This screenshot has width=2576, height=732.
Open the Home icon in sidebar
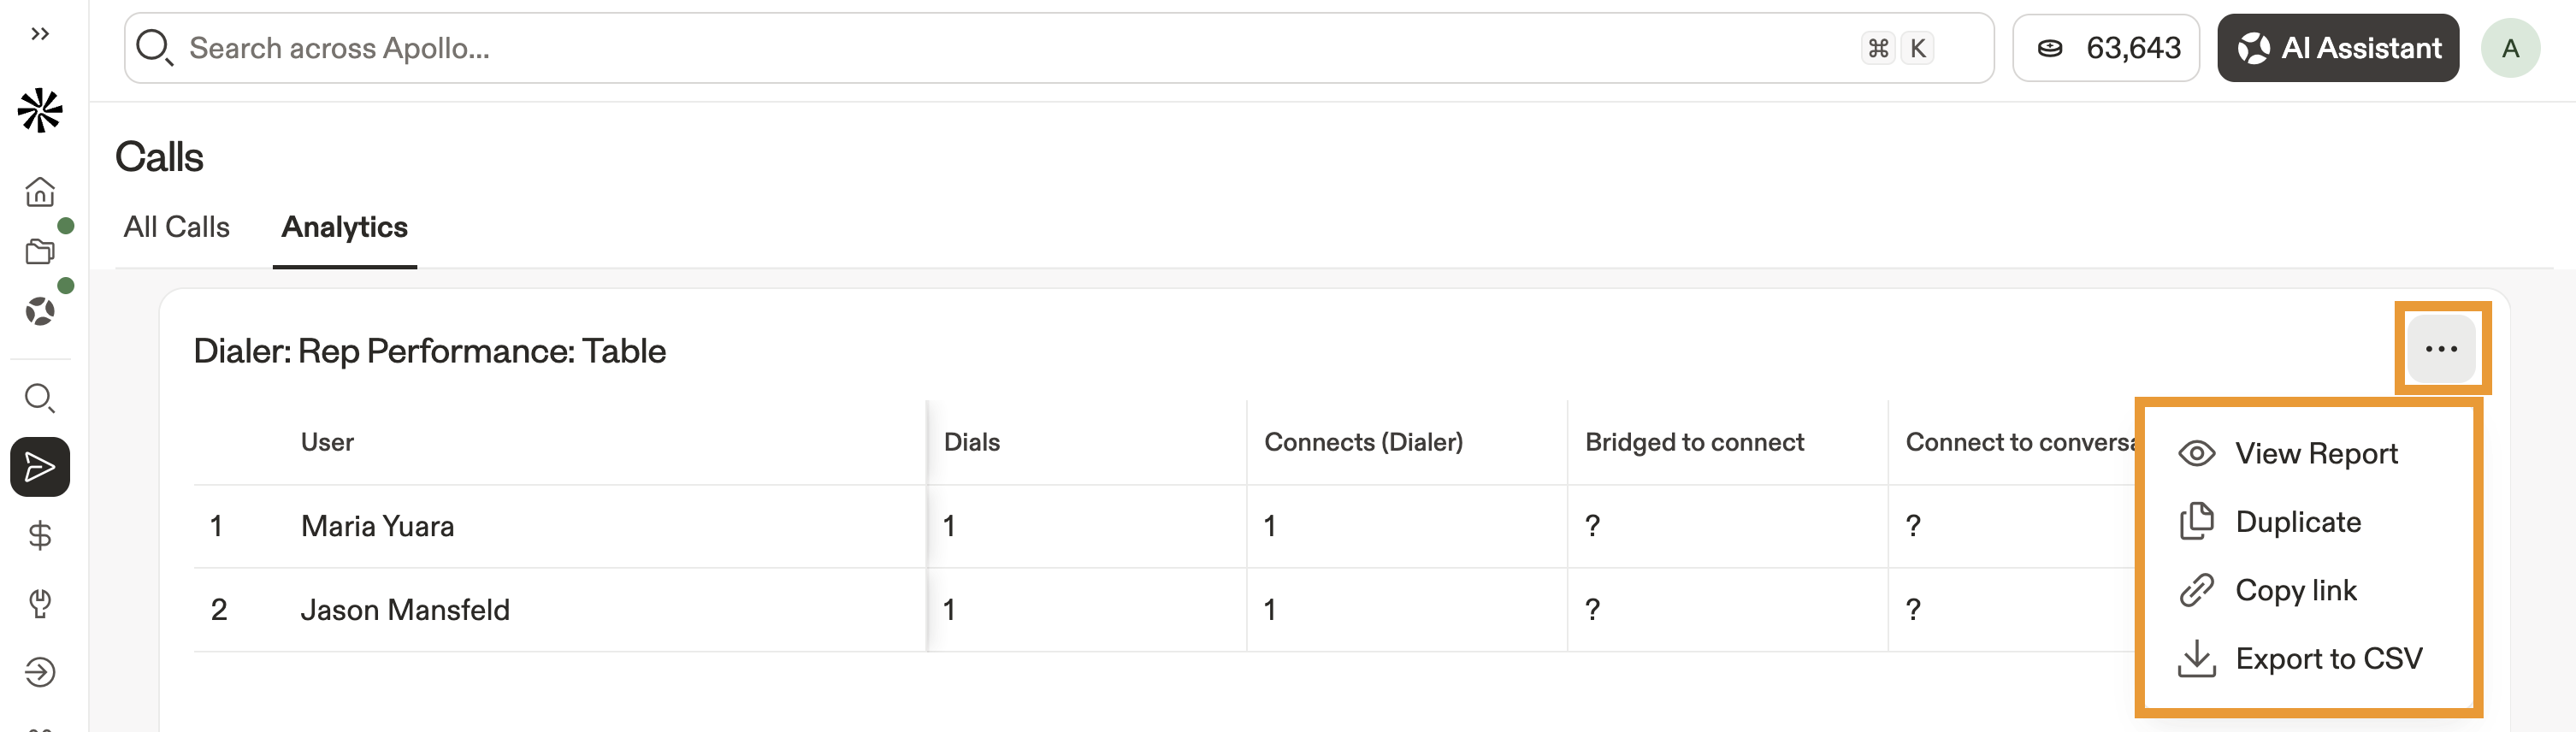pyautogui.click(x=40, y=191)
